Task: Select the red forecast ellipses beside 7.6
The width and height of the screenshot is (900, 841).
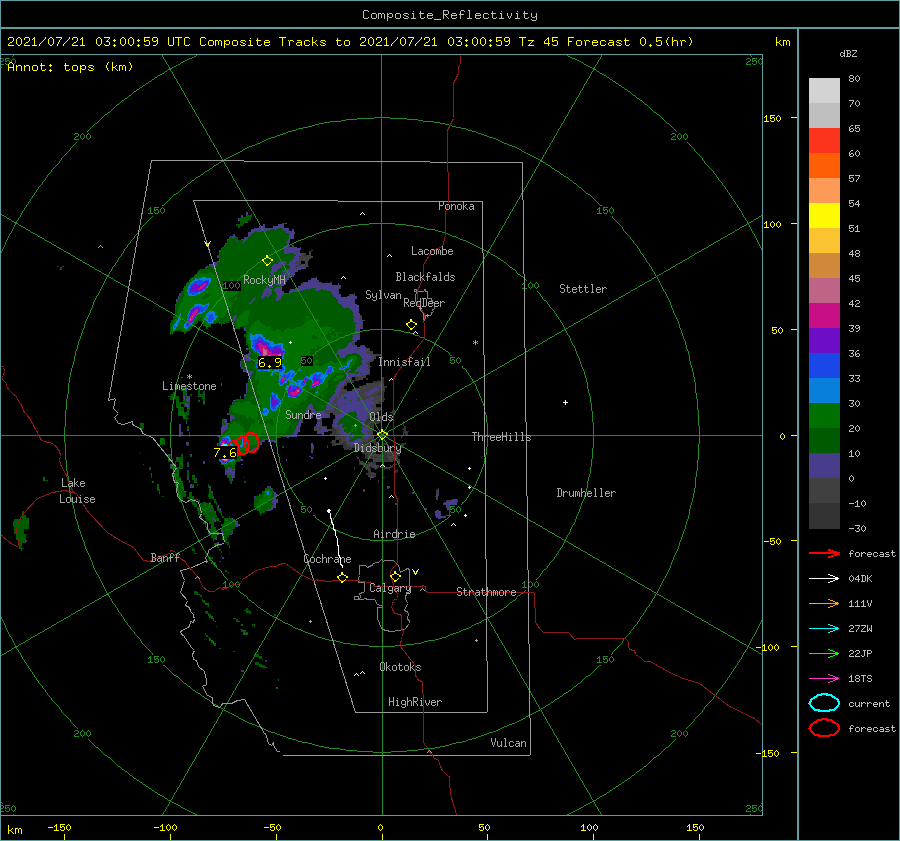Action: coord(247,443)
